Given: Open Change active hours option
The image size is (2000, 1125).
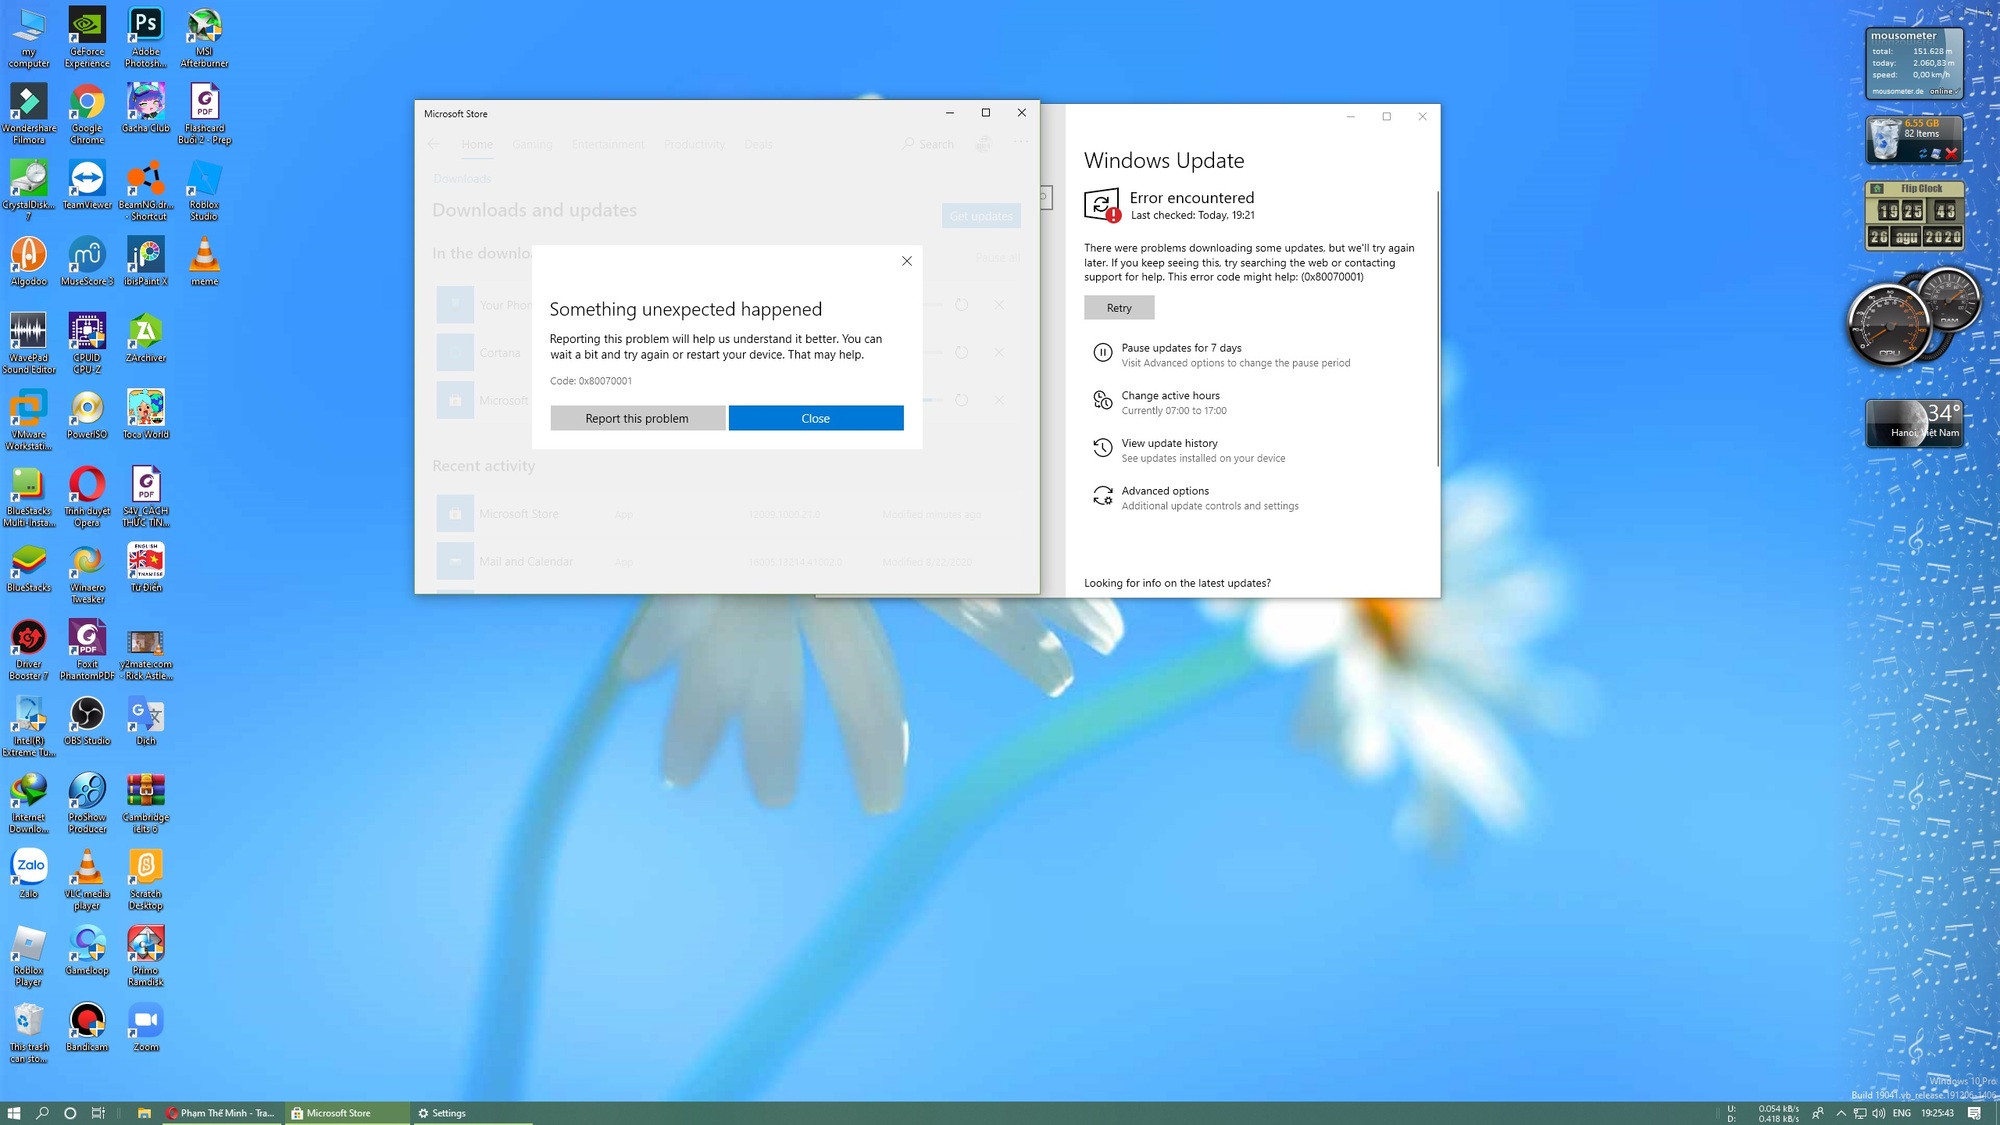Looking at the screenshot, I should (1160, 402).
